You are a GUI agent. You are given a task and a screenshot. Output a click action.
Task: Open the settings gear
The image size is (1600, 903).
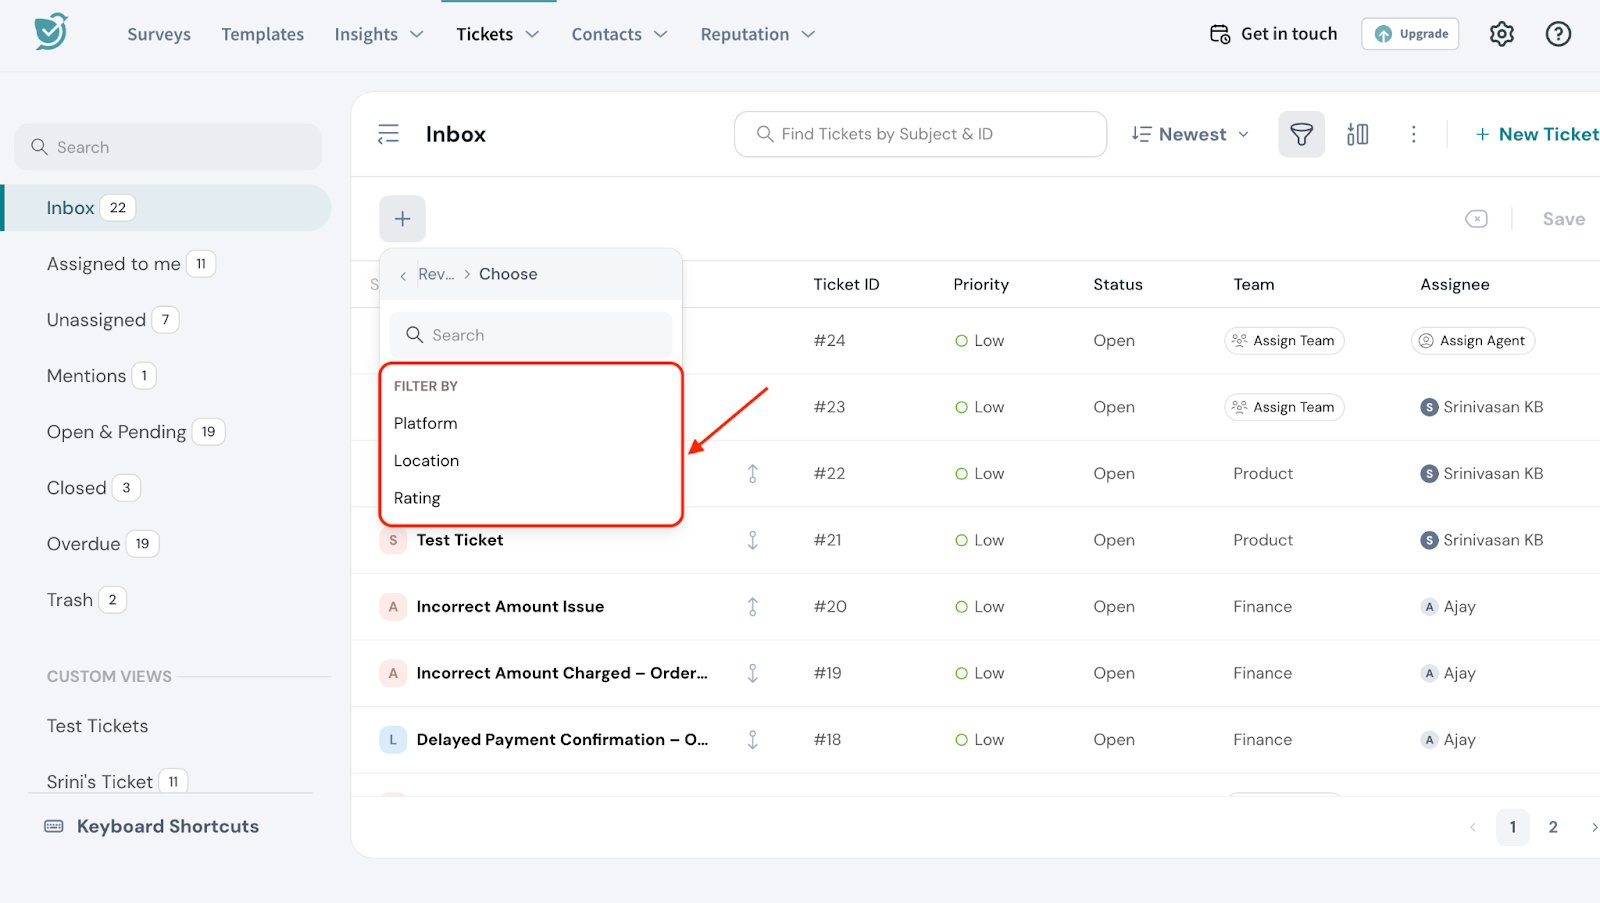tap(1501, 34)
